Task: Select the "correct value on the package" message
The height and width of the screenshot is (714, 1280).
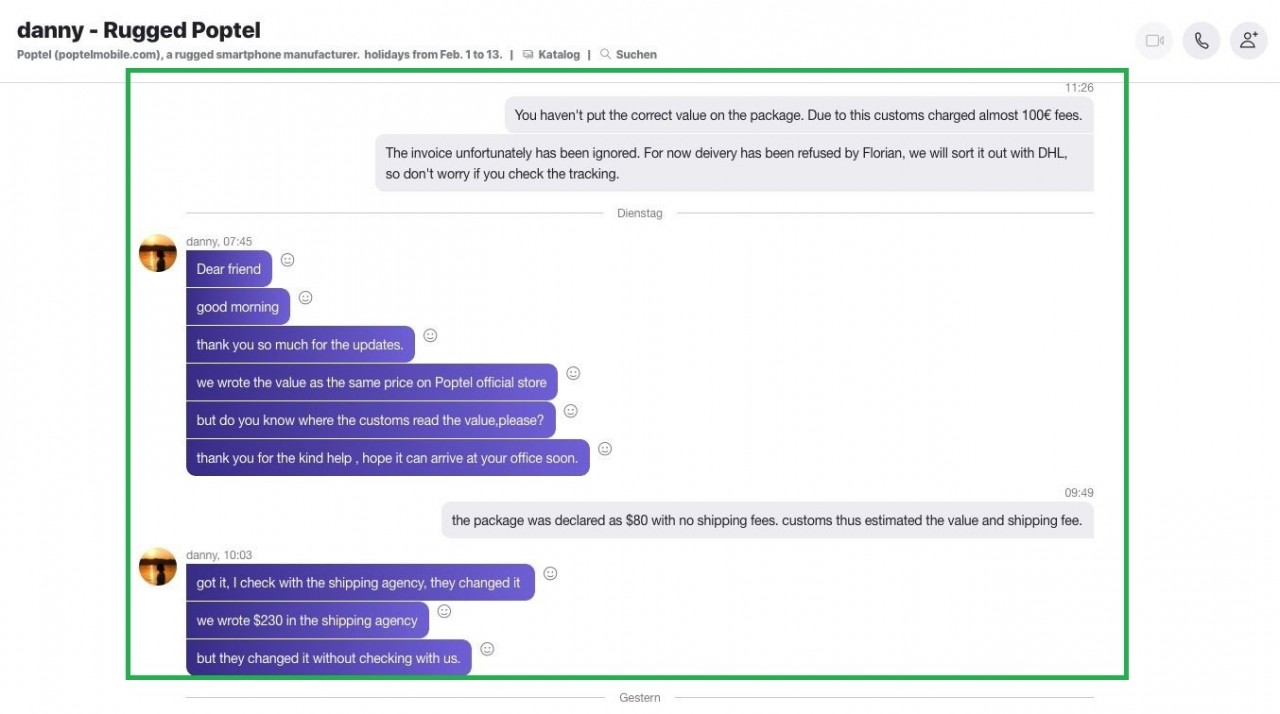Action: pos(799,115)
